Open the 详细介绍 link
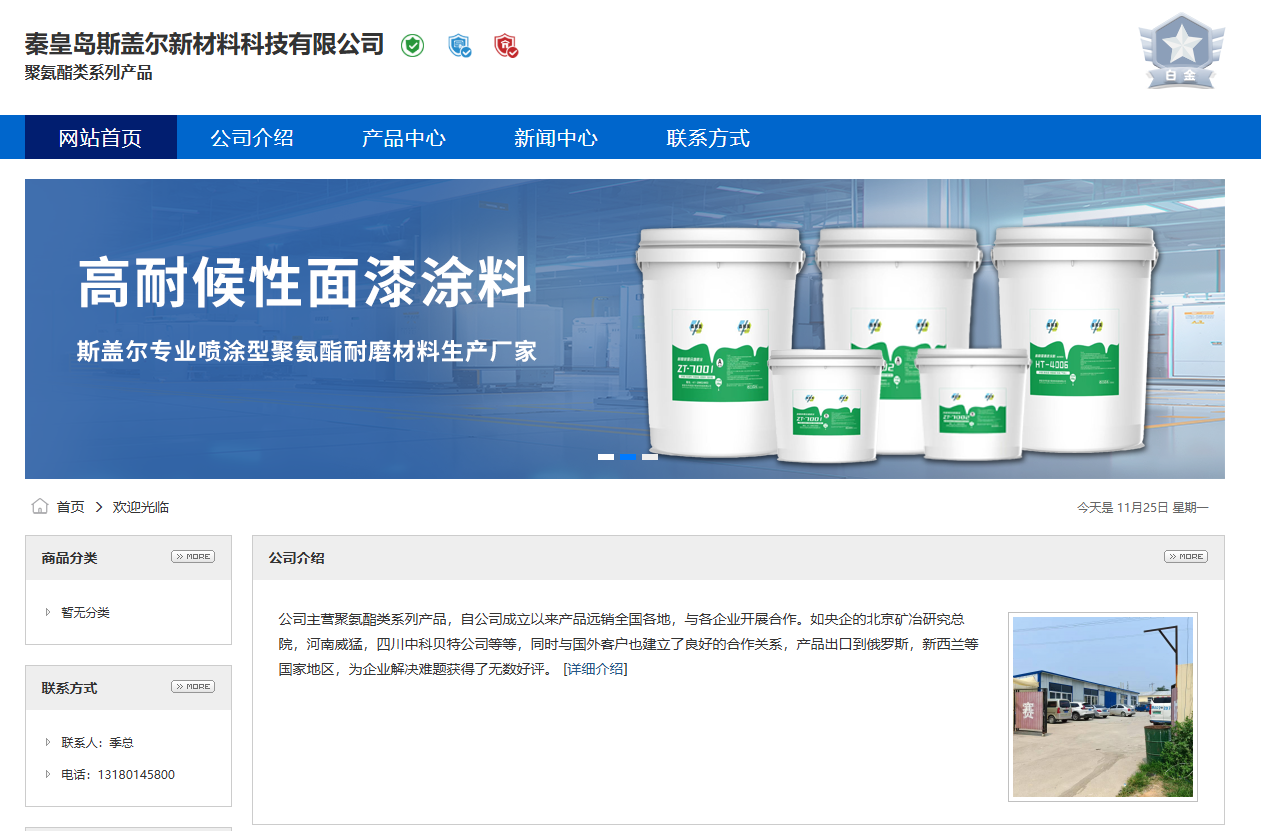Viewport: 1261px width, 831px height. 595,669
